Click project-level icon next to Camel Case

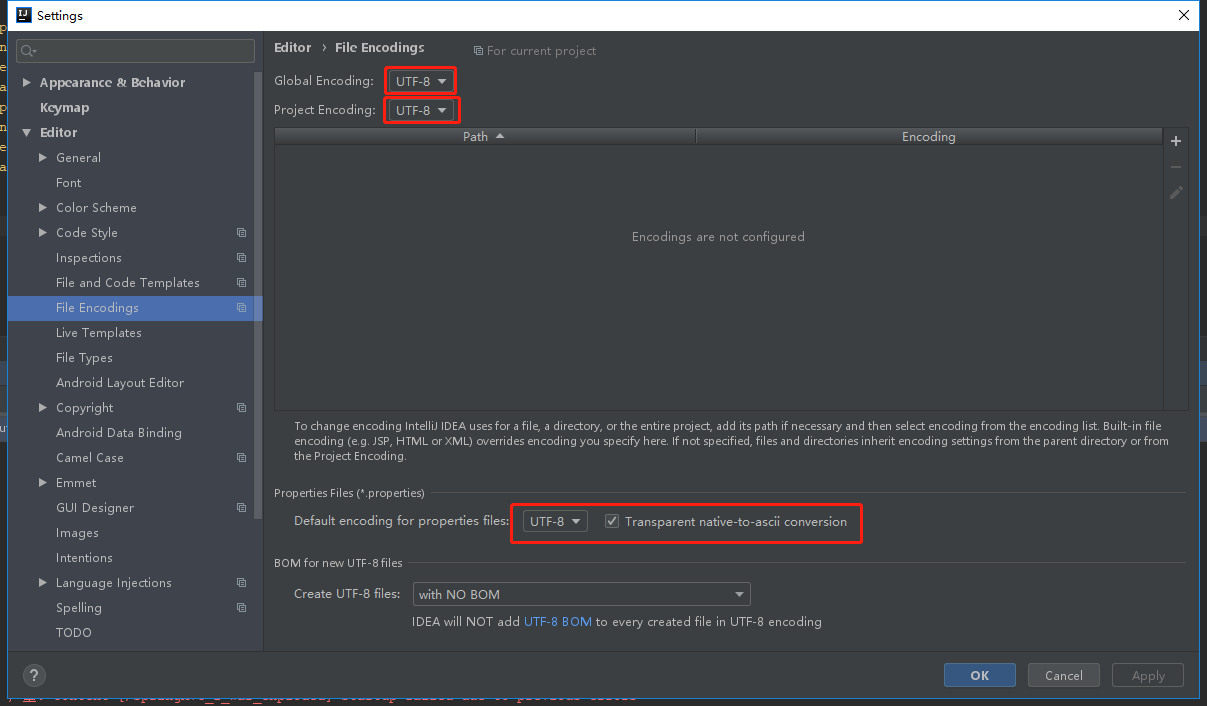click(241, 457)
